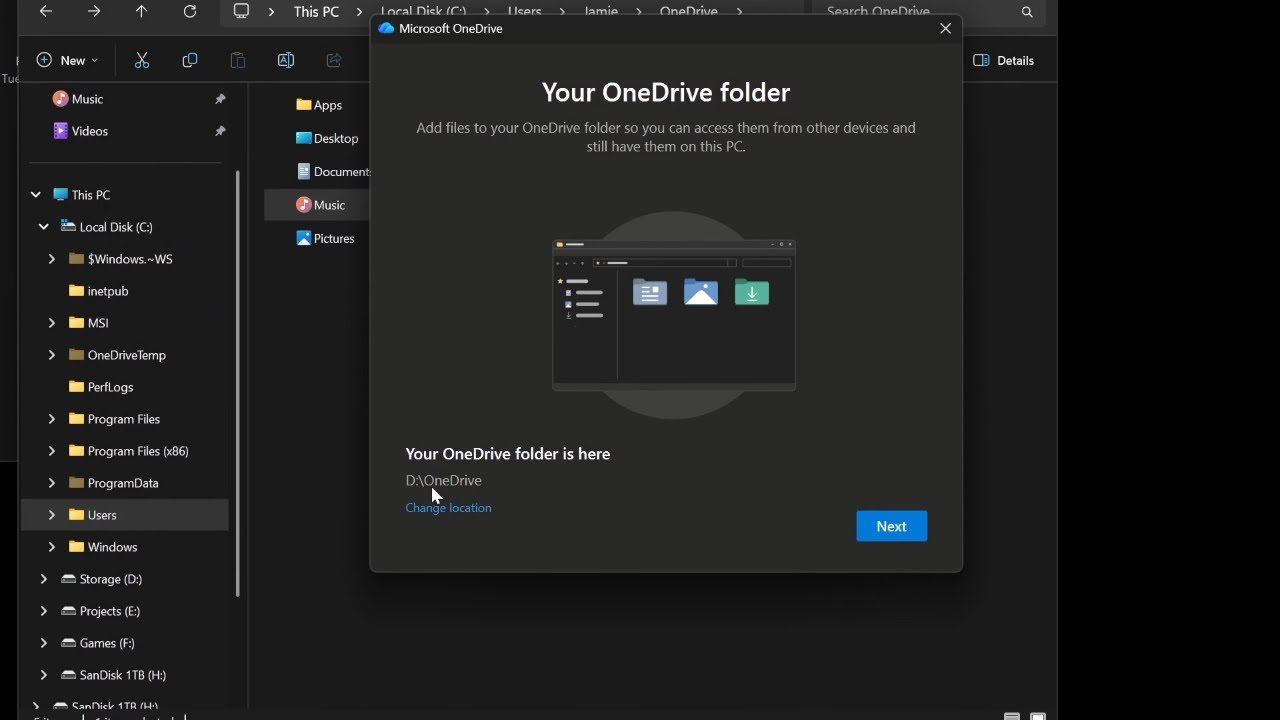Expand the MSI folder node

pyautogui.click(x=52, y=323)
